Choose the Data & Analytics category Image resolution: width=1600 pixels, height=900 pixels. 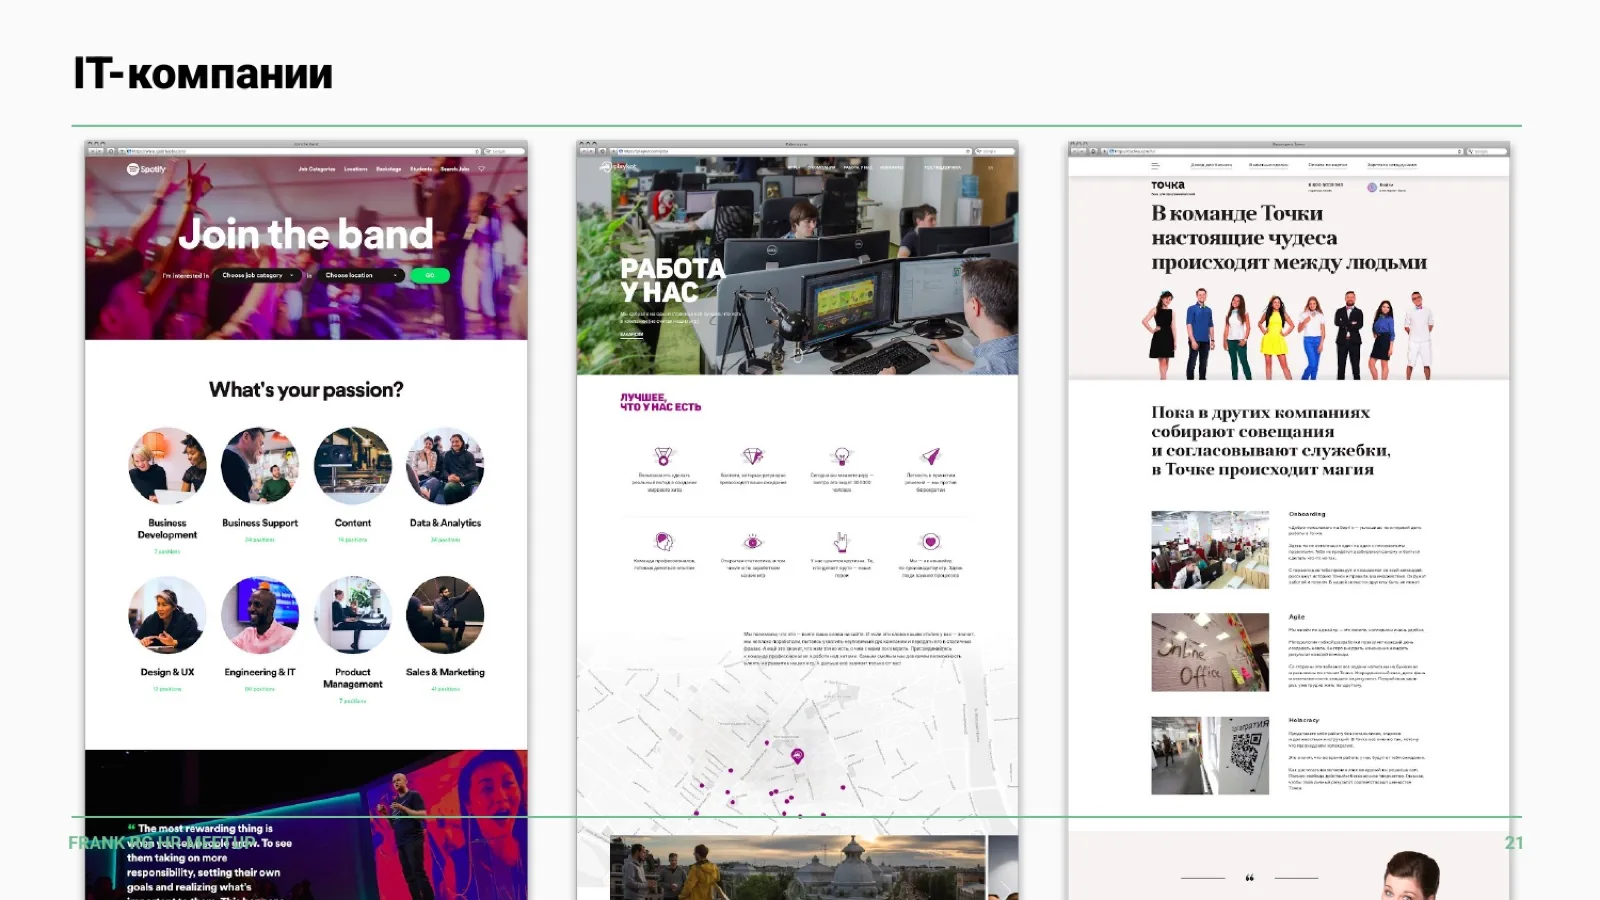coord(445,466)
